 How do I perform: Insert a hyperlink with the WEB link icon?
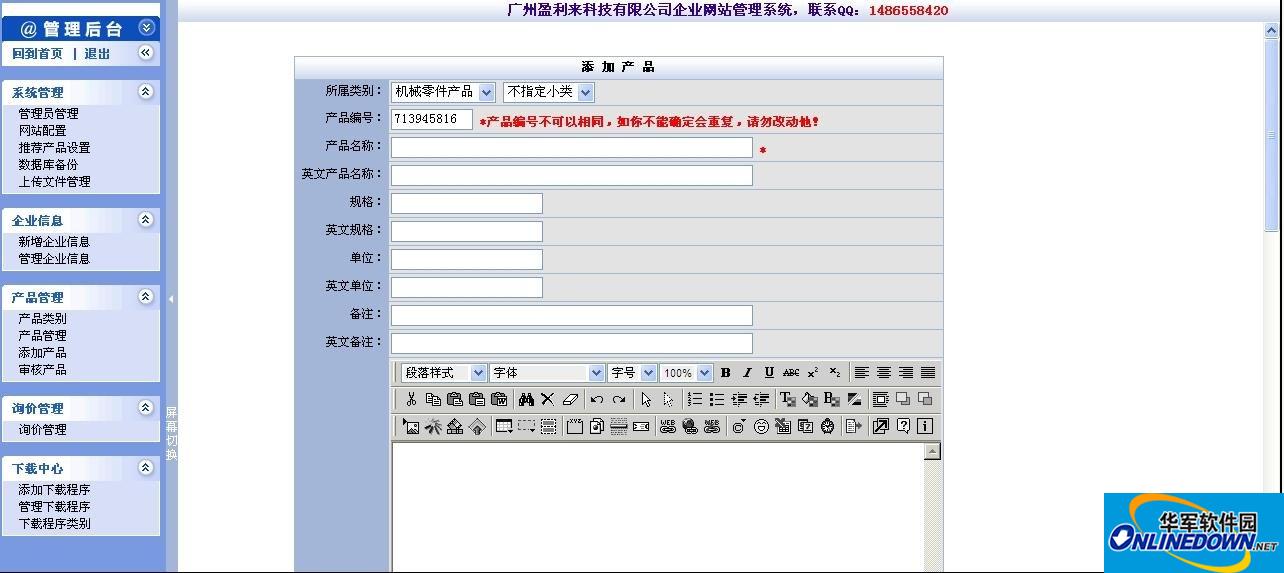(x=668, y=426)
